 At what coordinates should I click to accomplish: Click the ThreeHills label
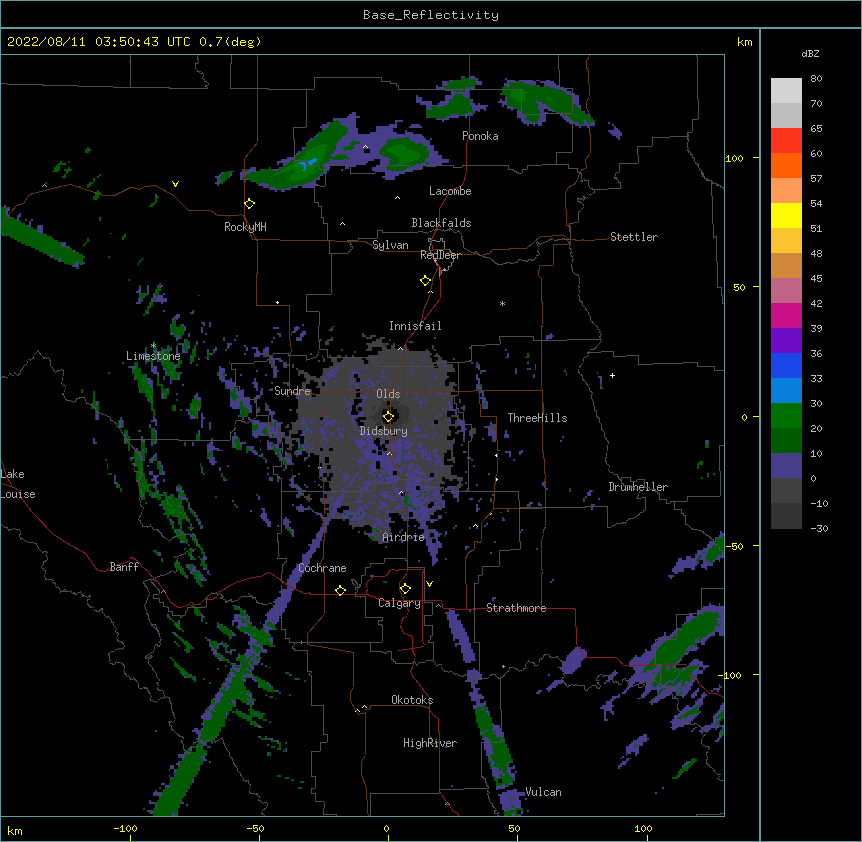pos(537,418)
